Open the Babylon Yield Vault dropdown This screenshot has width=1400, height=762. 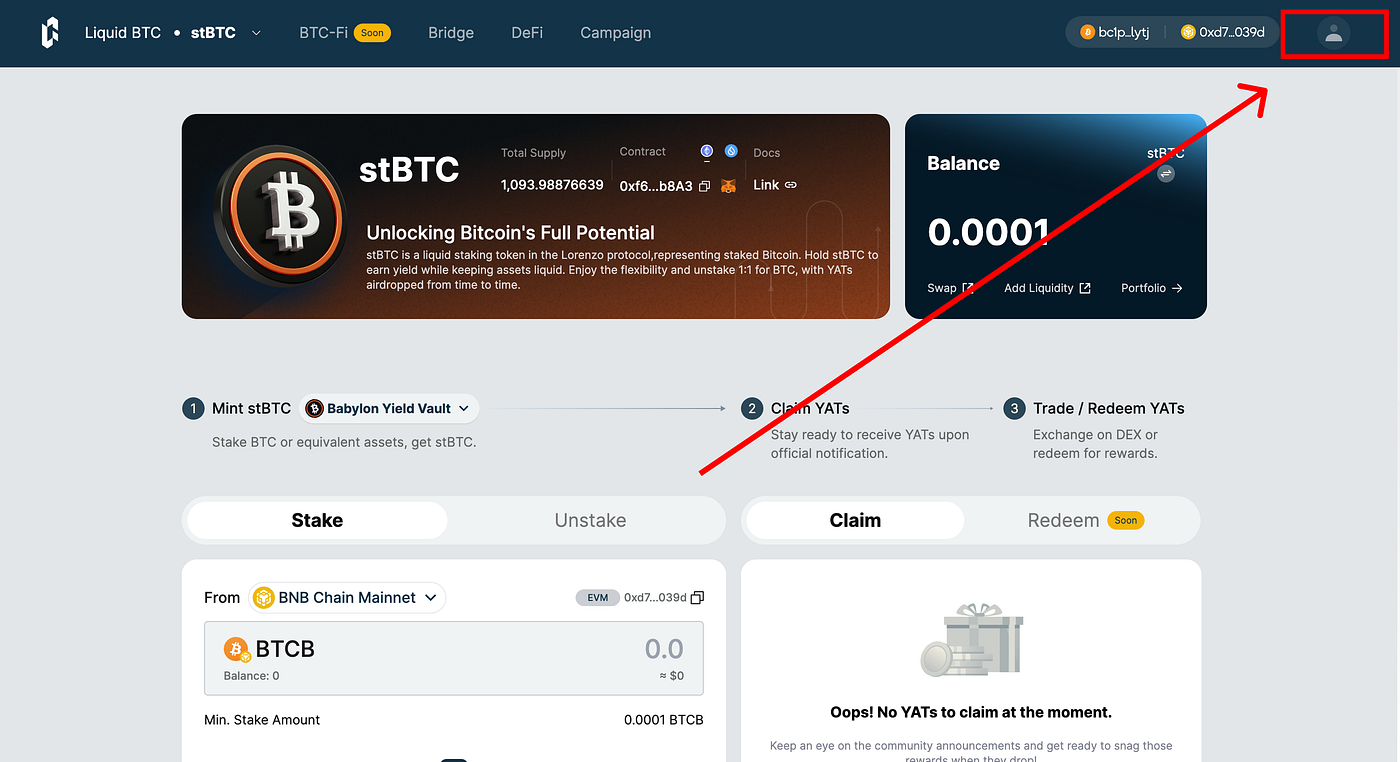pyautogui.click(x=388, y=408)
